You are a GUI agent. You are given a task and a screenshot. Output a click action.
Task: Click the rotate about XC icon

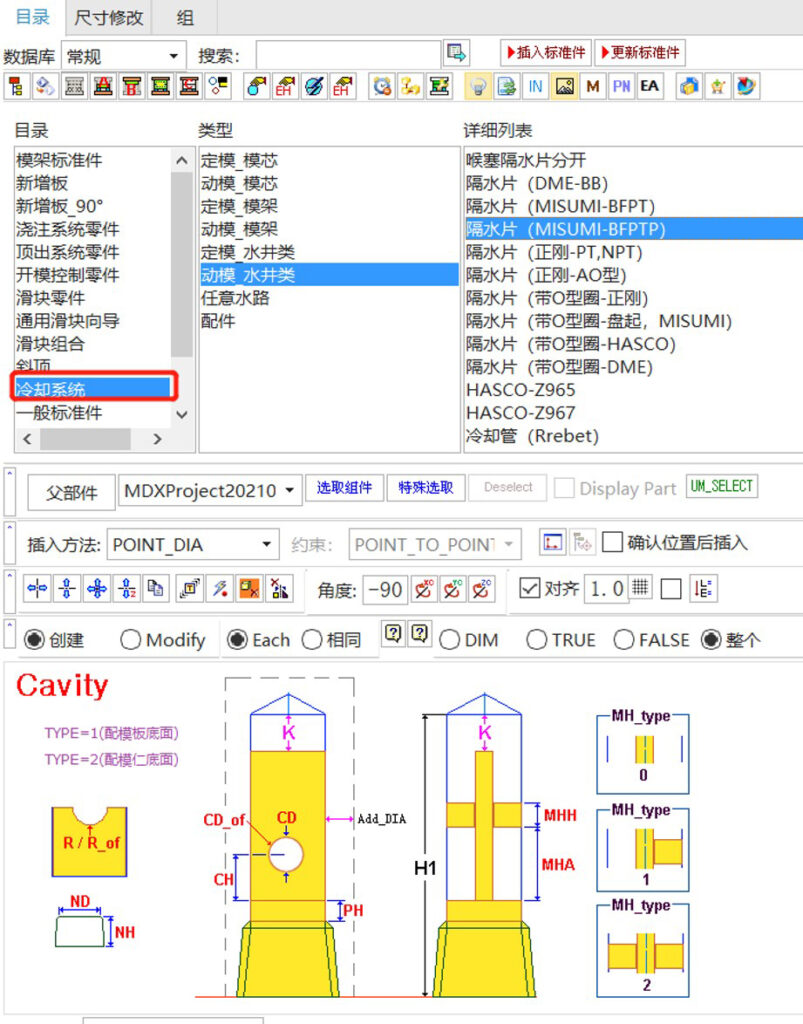[x=424, y=590]
